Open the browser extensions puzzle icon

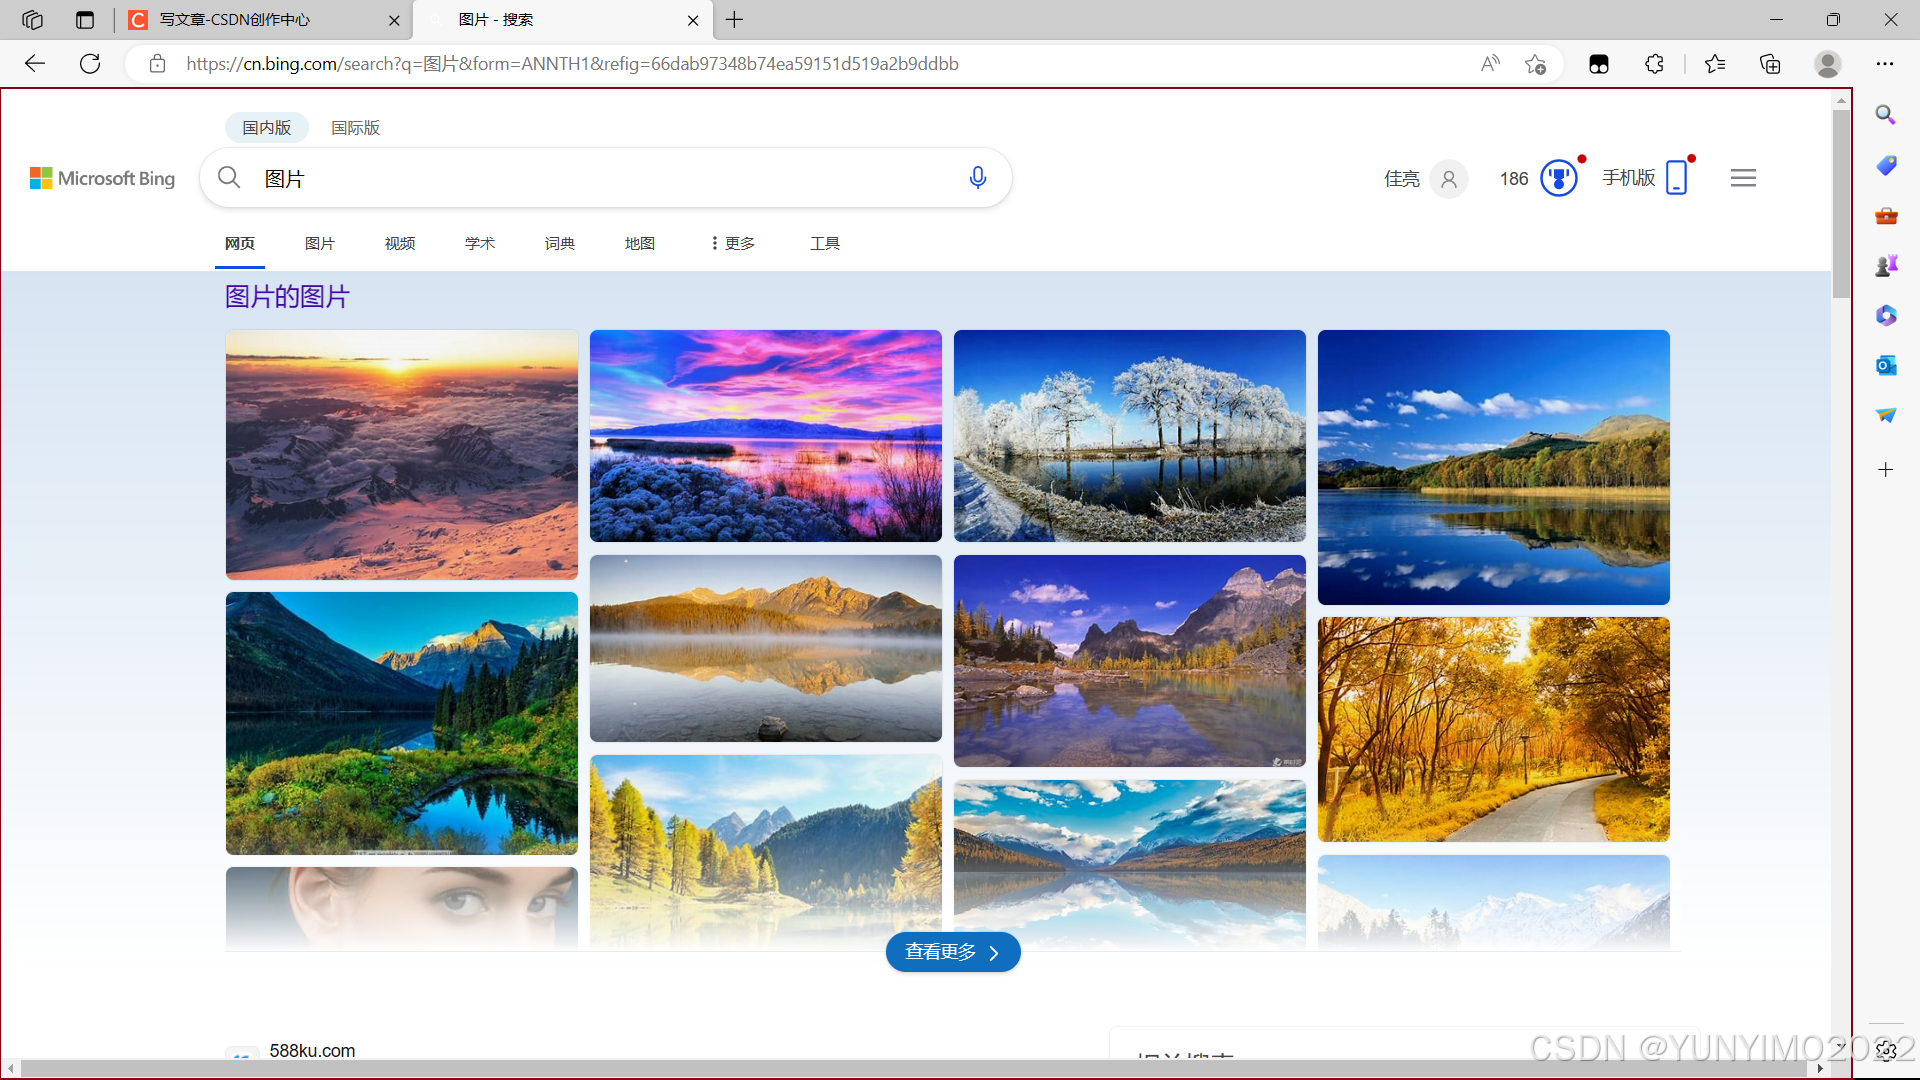pyautogui.click(x=1654, y=64)
